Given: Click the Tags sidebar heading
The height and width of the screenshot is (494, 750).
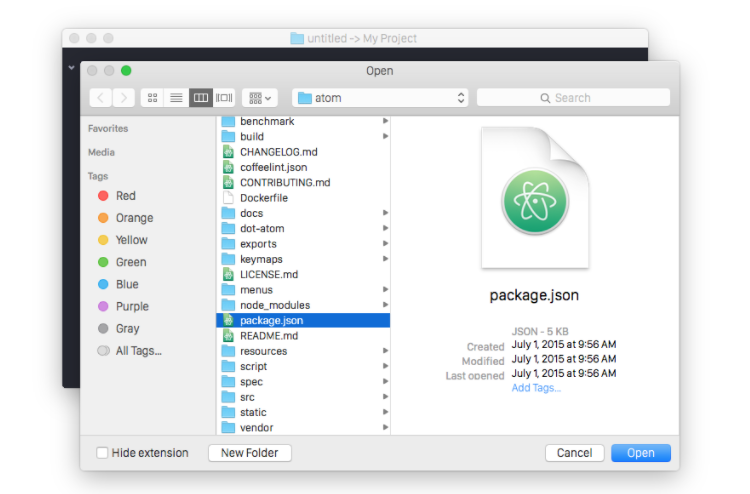Looking at the screenshot, I should coord(98,176).
